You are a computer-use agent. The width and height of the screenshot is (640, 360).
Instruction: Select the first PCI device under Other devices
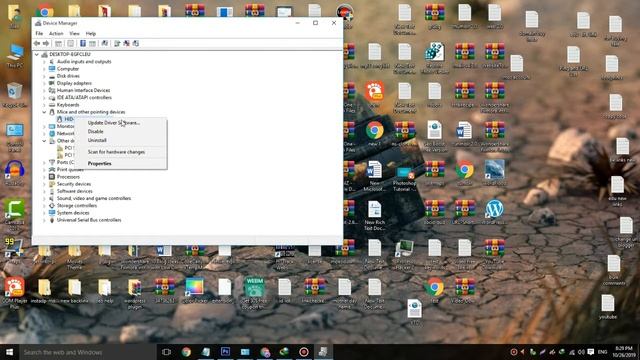(x=65, y=148)
